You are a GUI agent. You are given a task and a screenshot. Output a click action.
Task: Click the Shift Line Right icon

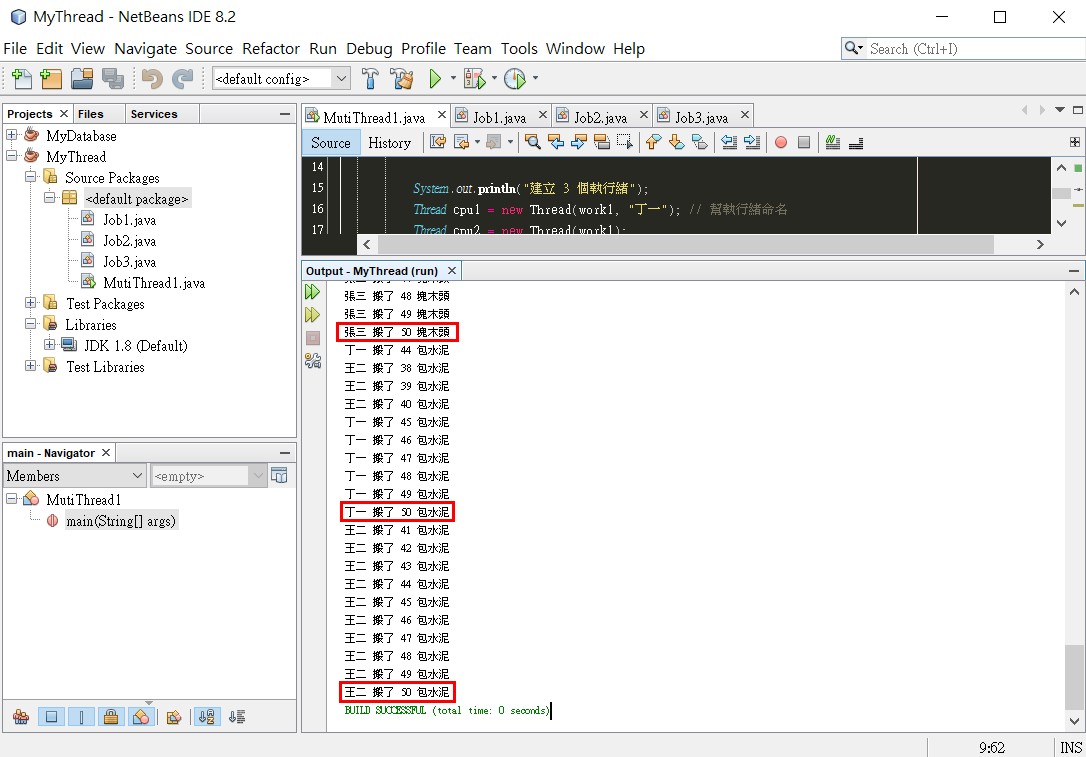751,142
